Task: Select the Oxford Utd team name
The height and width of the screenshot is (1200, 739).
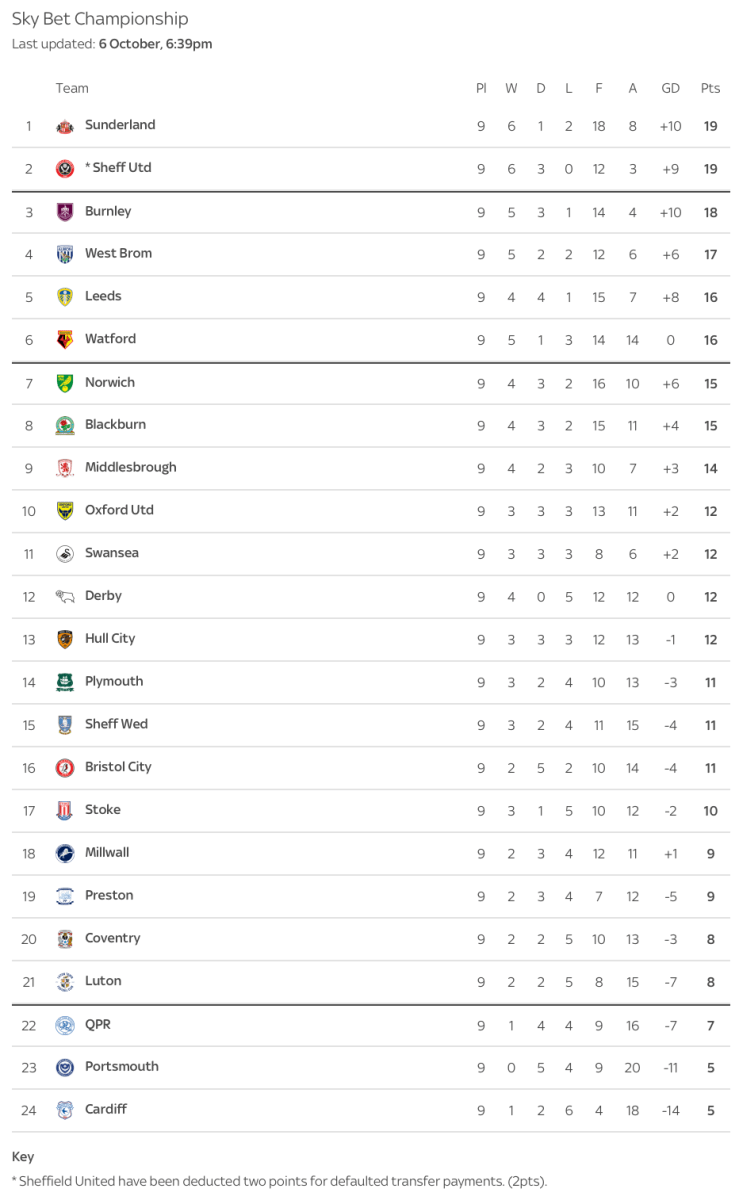Action: [119, 510]
